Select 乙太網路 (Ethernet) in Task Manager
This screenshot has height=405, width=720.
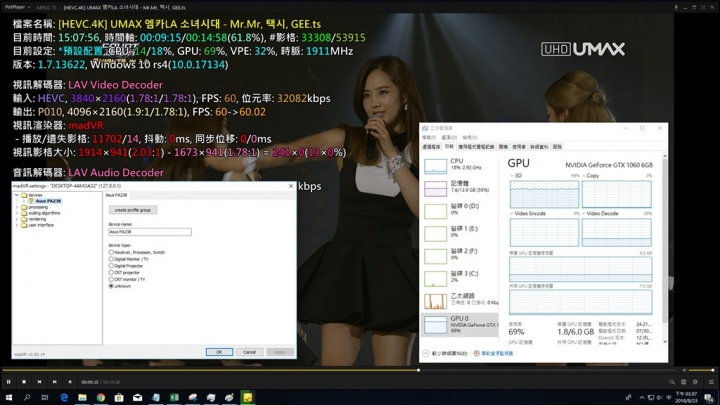coord(459,301)
